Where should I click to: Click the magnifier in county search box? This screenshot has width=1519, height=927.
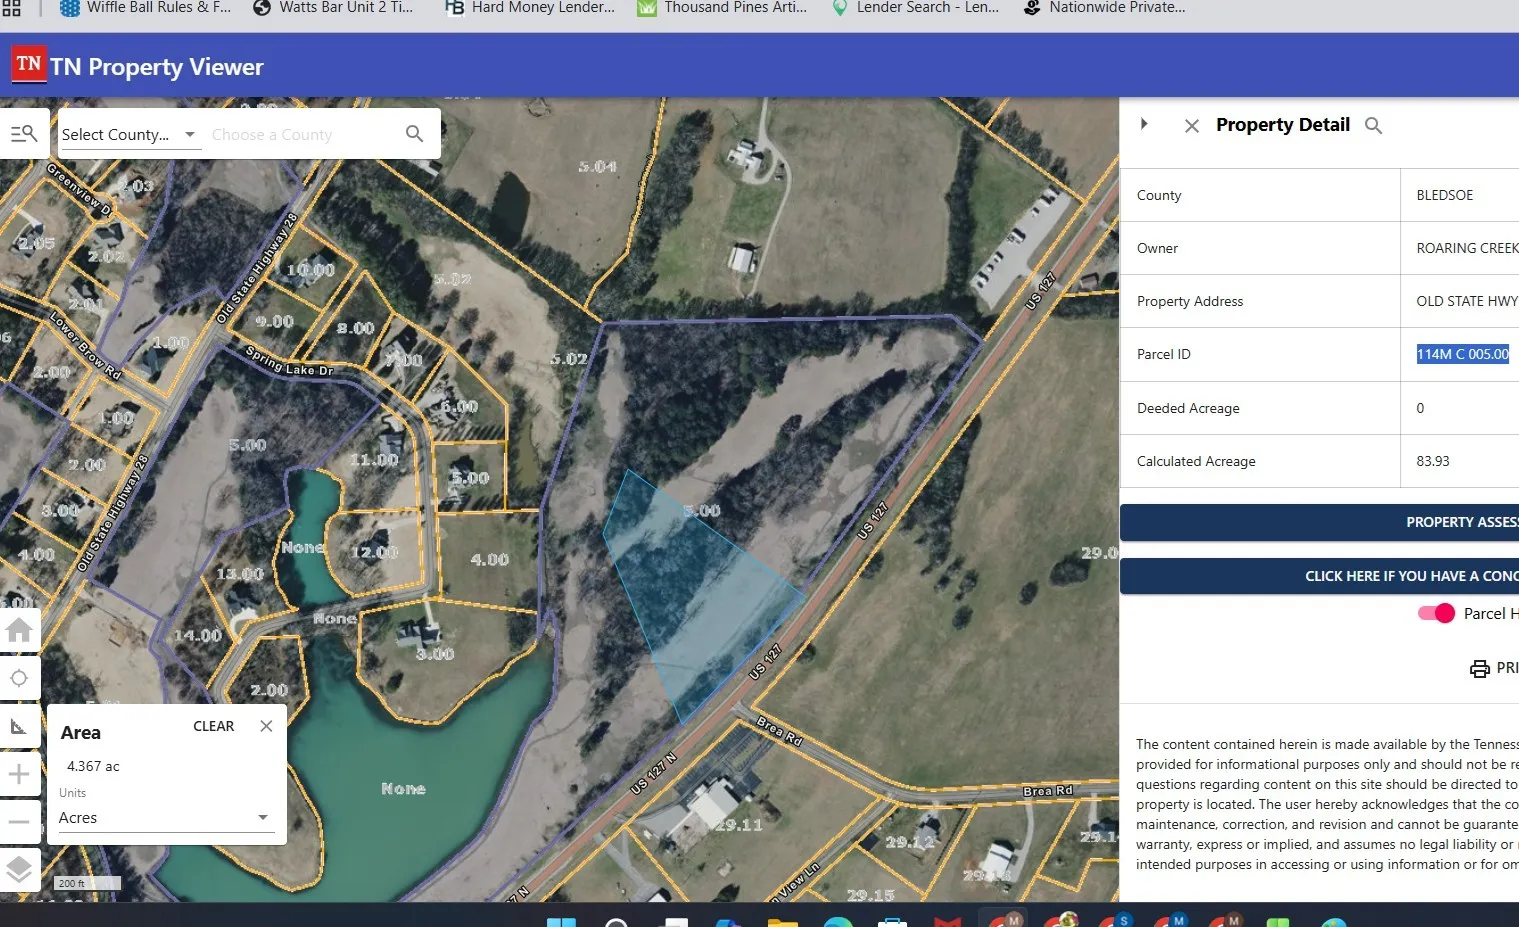click(414, 134)
